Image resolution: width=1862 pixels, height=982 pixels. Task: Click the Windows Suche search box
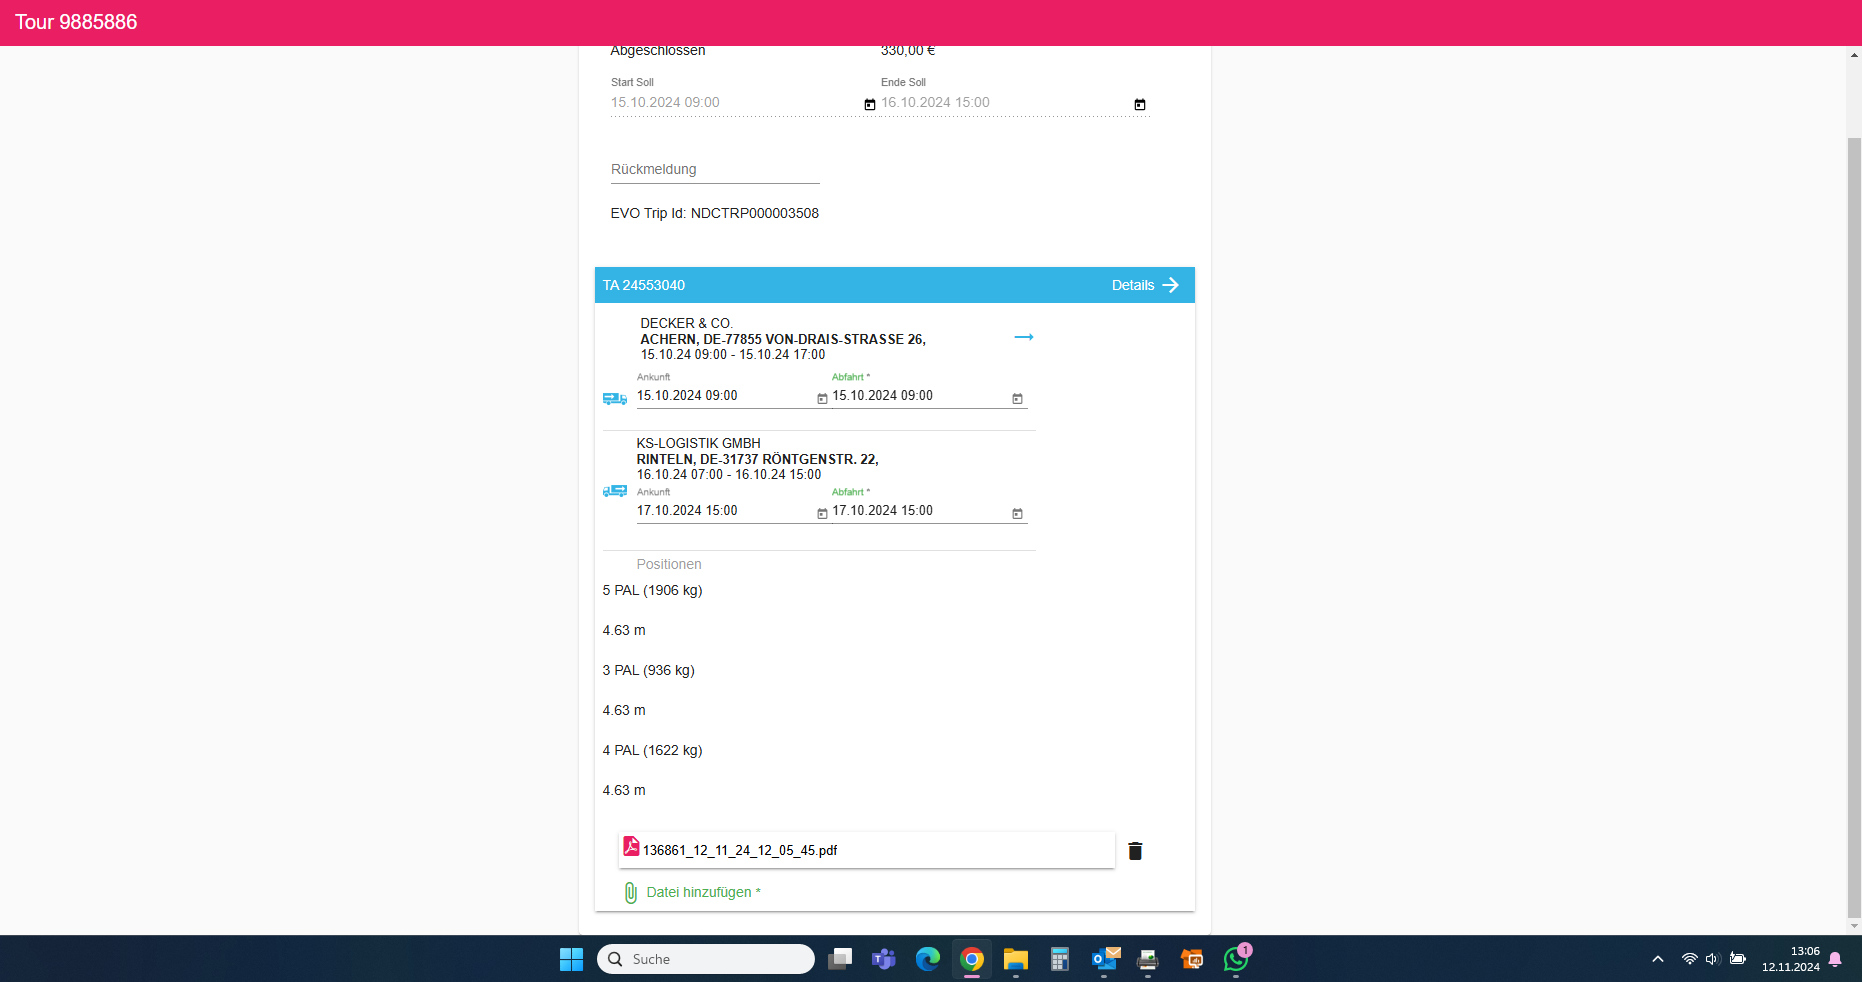point(706,959)
